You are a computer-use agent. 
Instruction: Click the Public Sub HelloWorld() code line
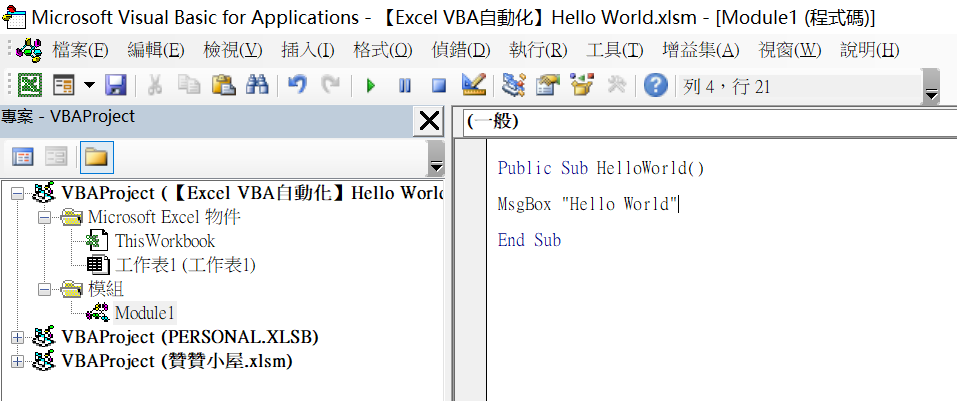click(601, 168)
